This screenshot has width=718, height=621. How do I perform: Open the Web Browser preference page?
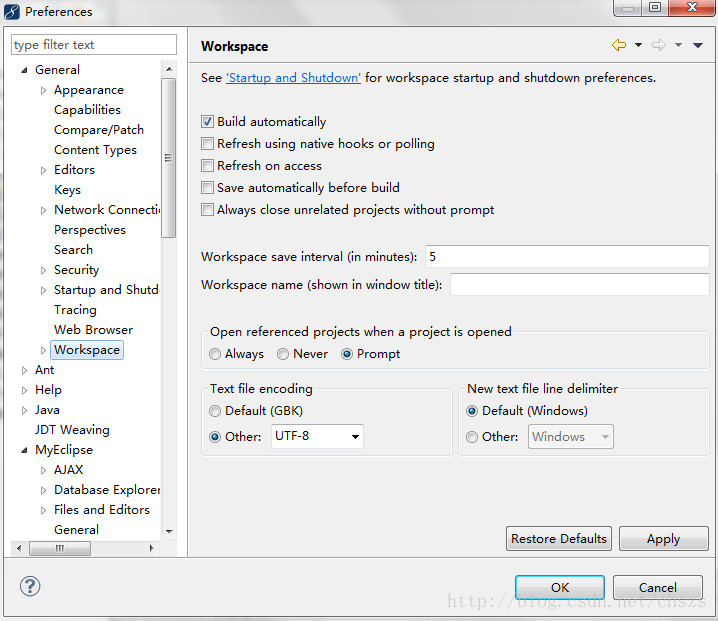click(93, 330)
